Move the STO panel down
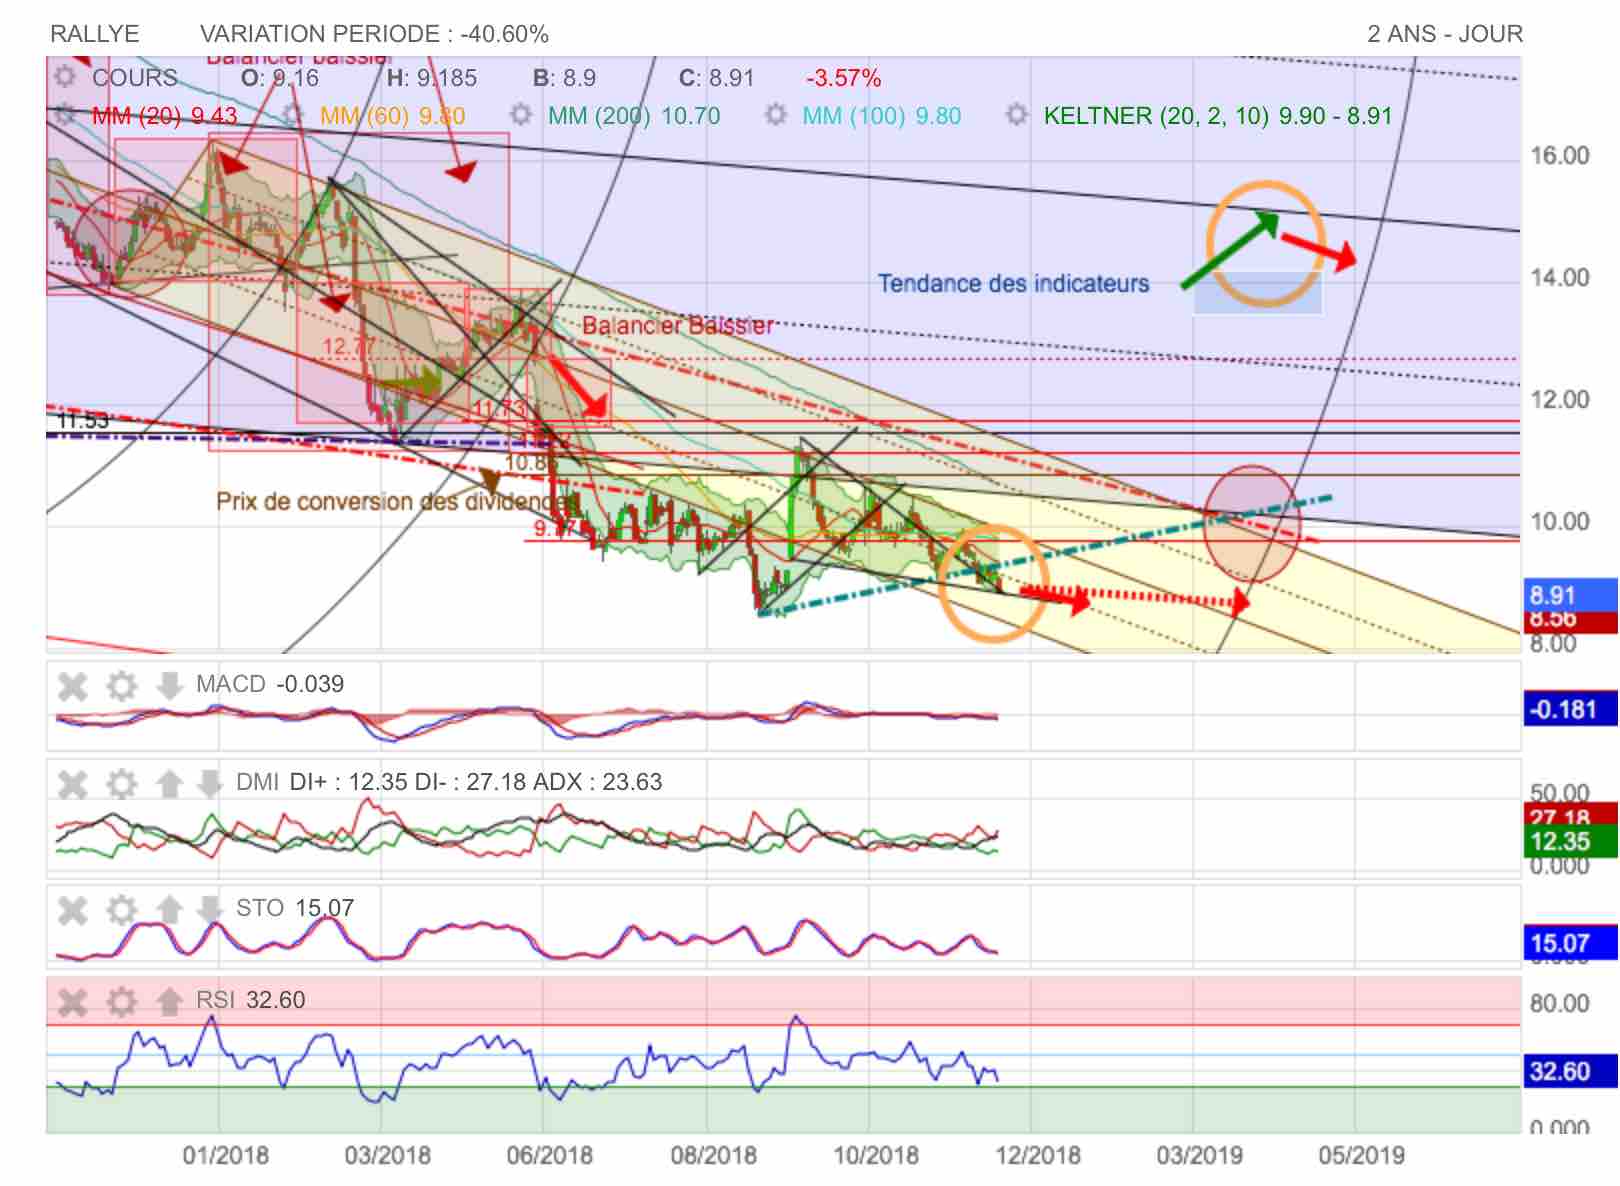The width and height of the screenshot is (1620, 1186). [x=209, y=910]
